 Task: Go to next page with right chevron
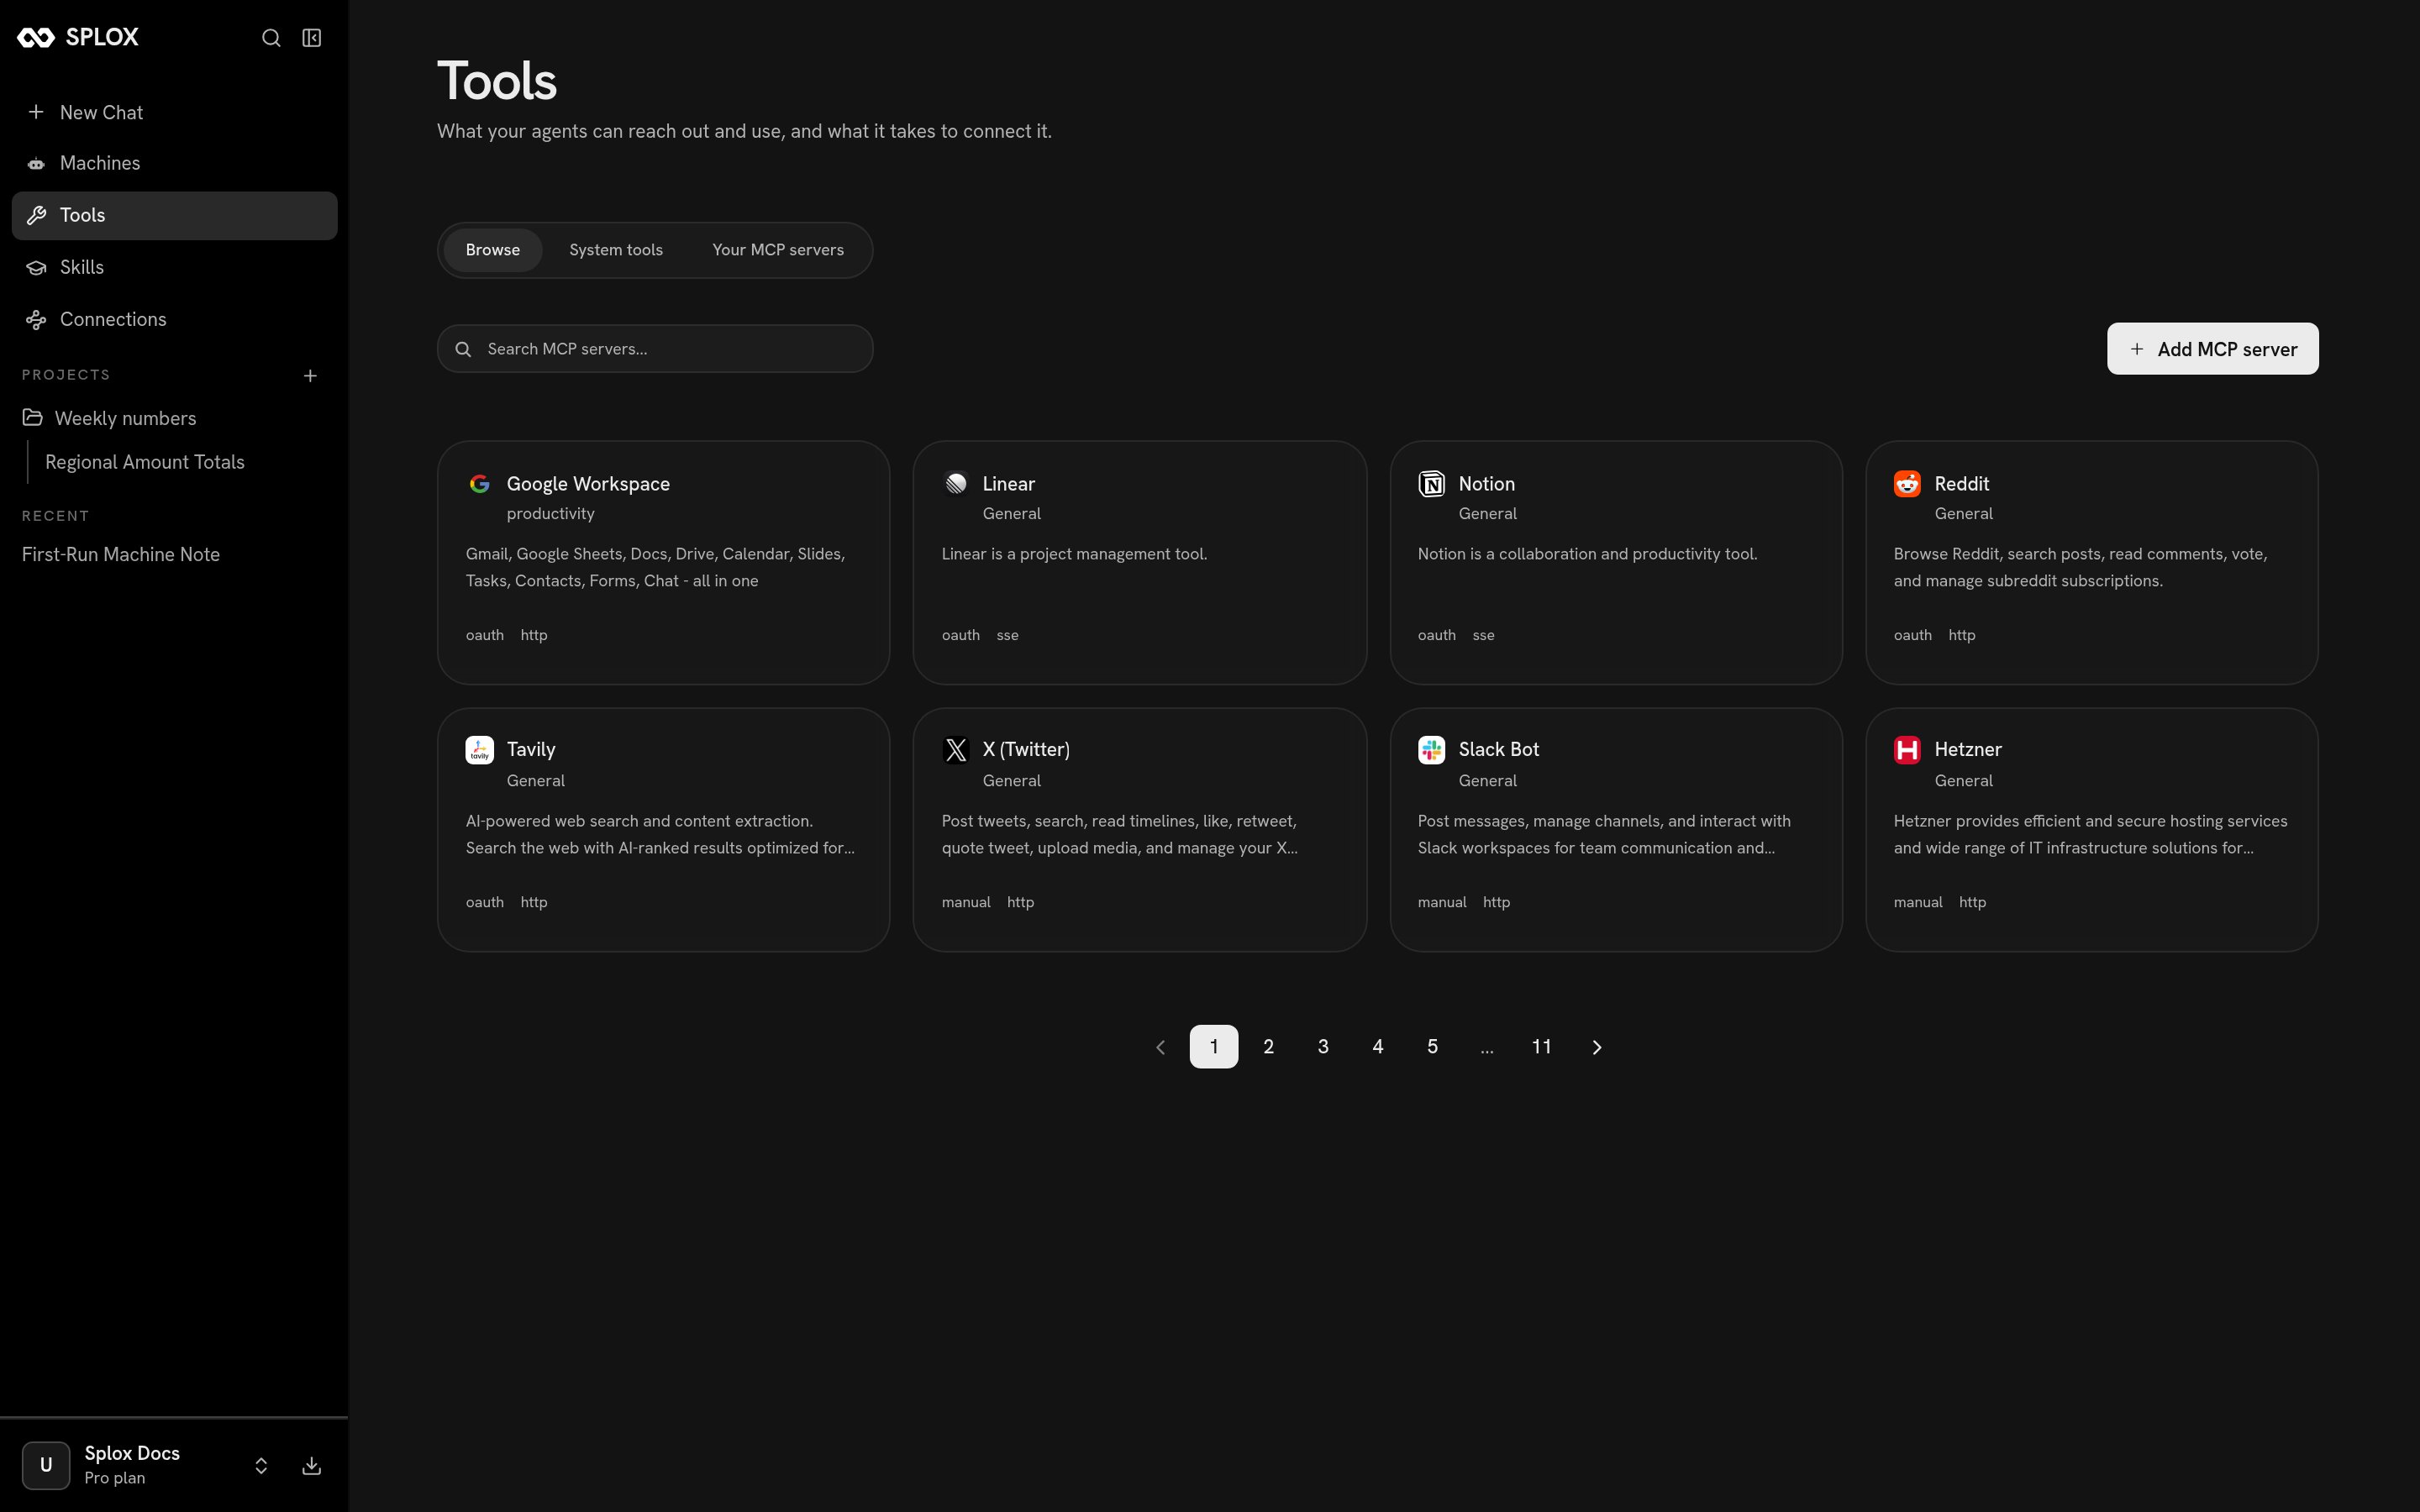[x=1597, y=1047]
